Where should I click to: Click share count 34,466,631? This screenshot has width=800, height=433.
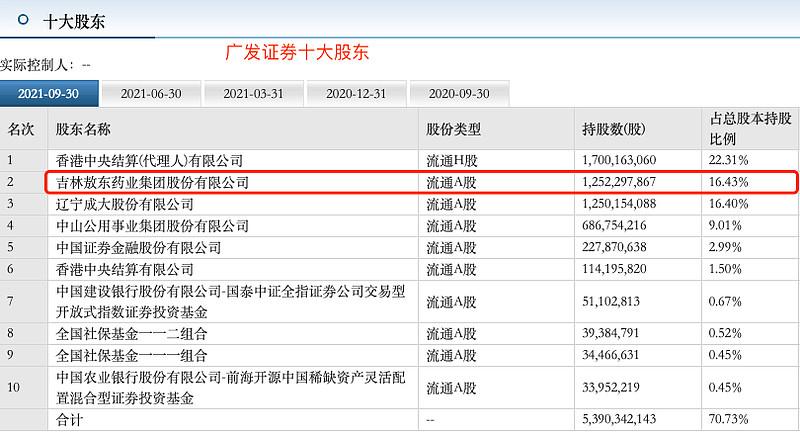611,355
